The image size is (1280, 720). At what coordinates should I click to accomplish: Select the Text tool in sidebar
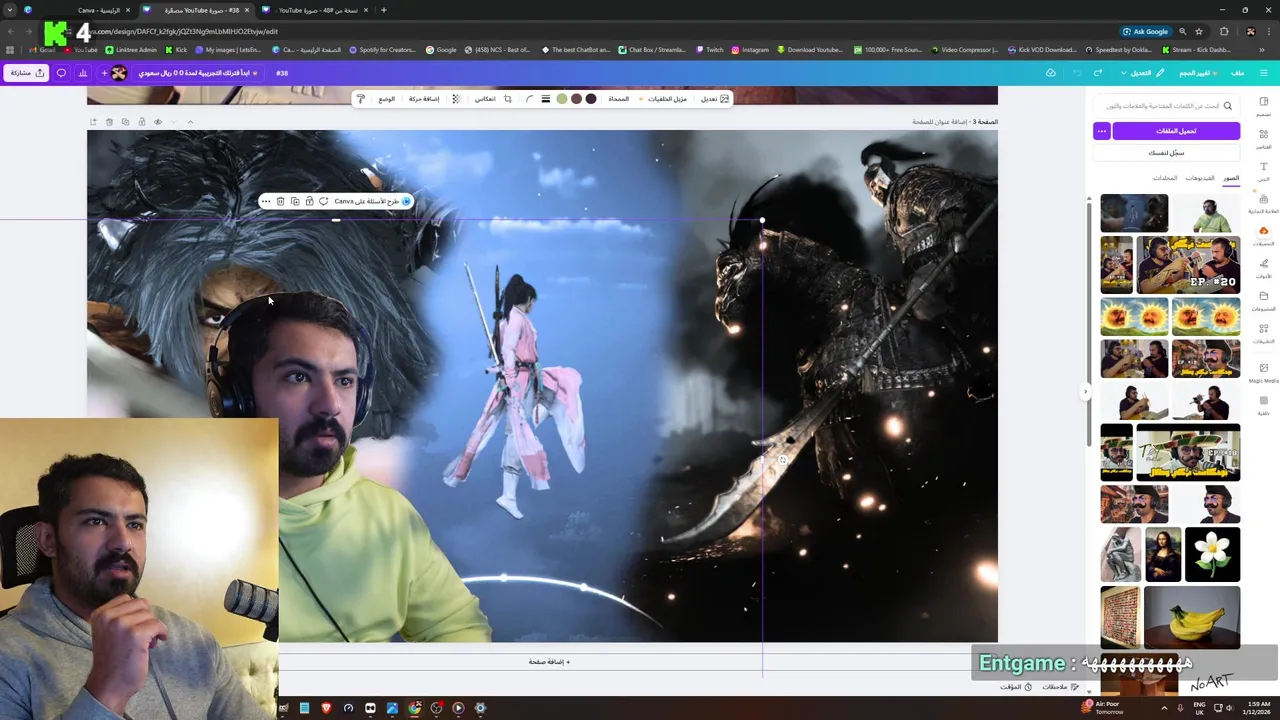point(1264,171)
